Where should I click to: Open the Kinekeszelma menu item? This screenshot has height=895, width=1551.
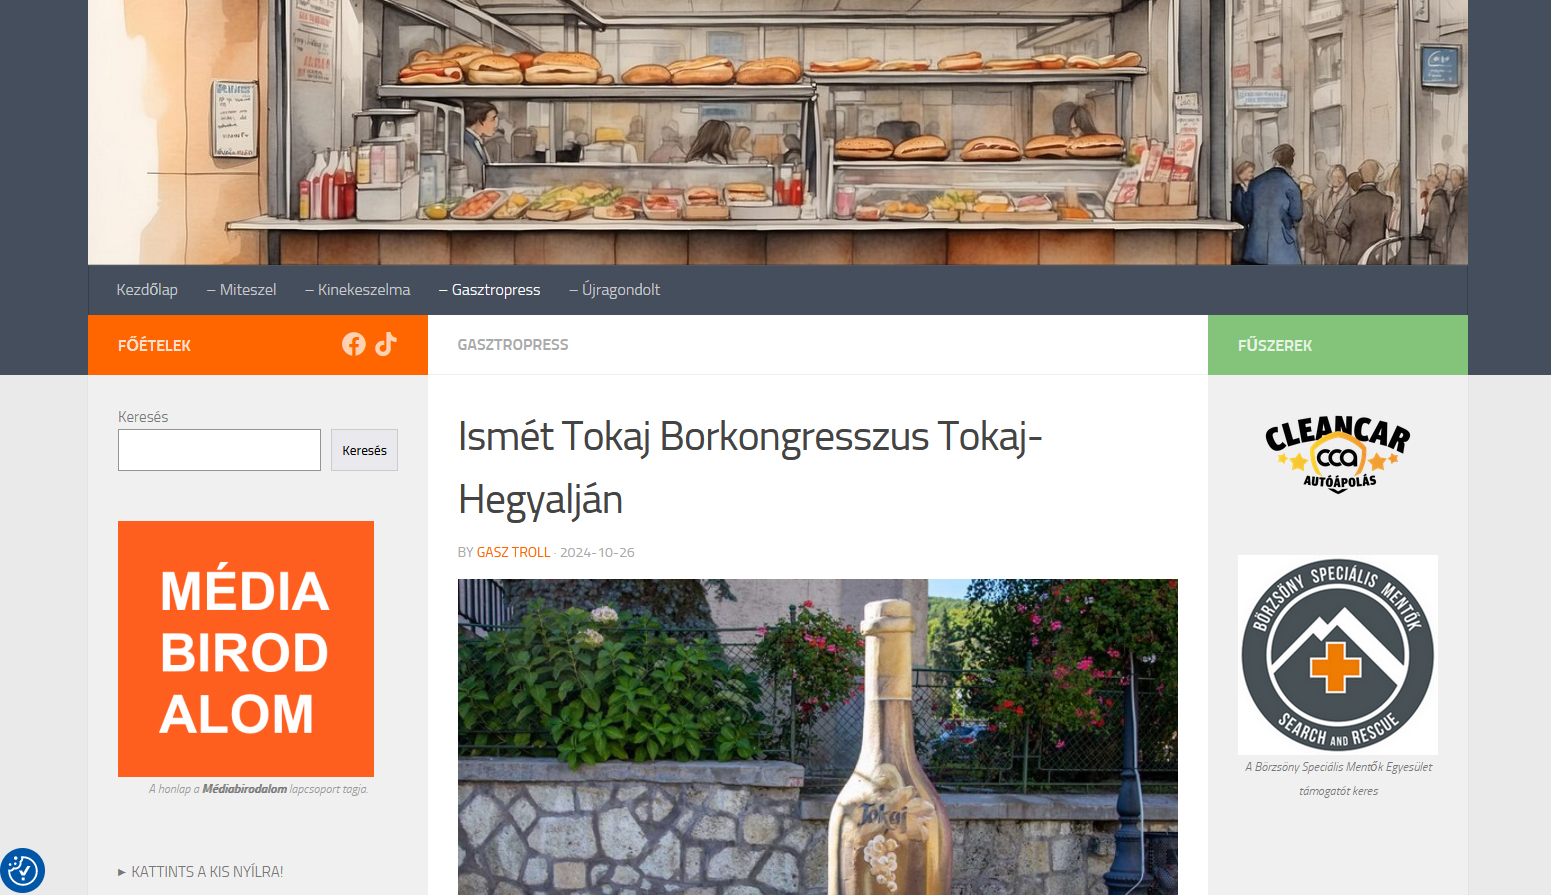pyautogui.click(x=358, y=290)
